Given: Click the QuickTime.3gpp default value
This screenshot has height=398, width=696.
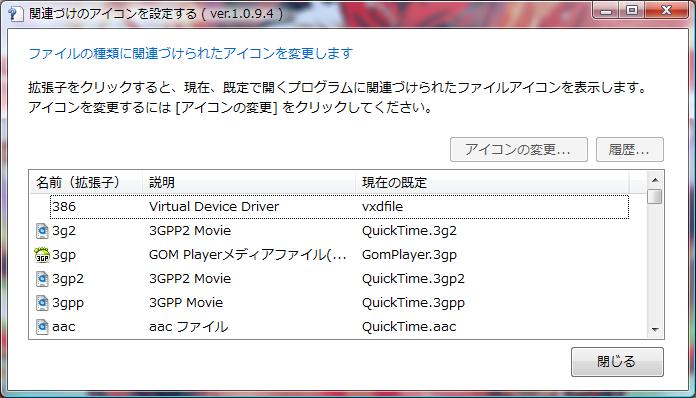Looking at the screenshot, I should (x=413, y=303).
